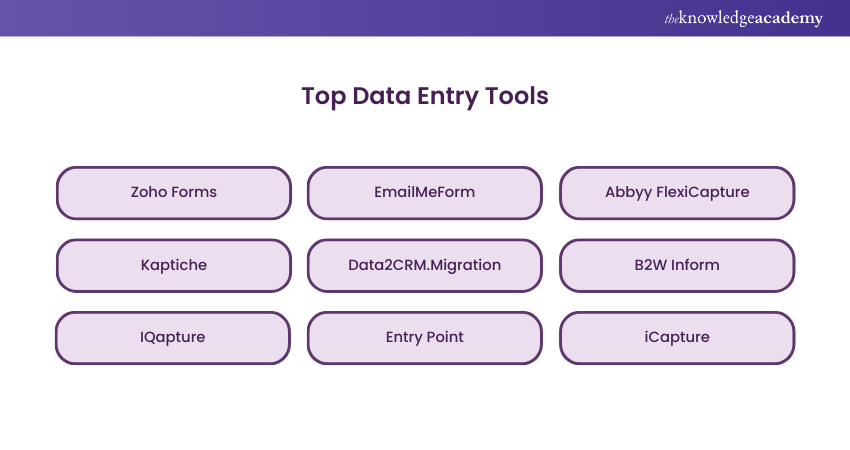Click the Data2CRM.Migration box
Screen dimensions: 850x450
click(x=424, y=265)
